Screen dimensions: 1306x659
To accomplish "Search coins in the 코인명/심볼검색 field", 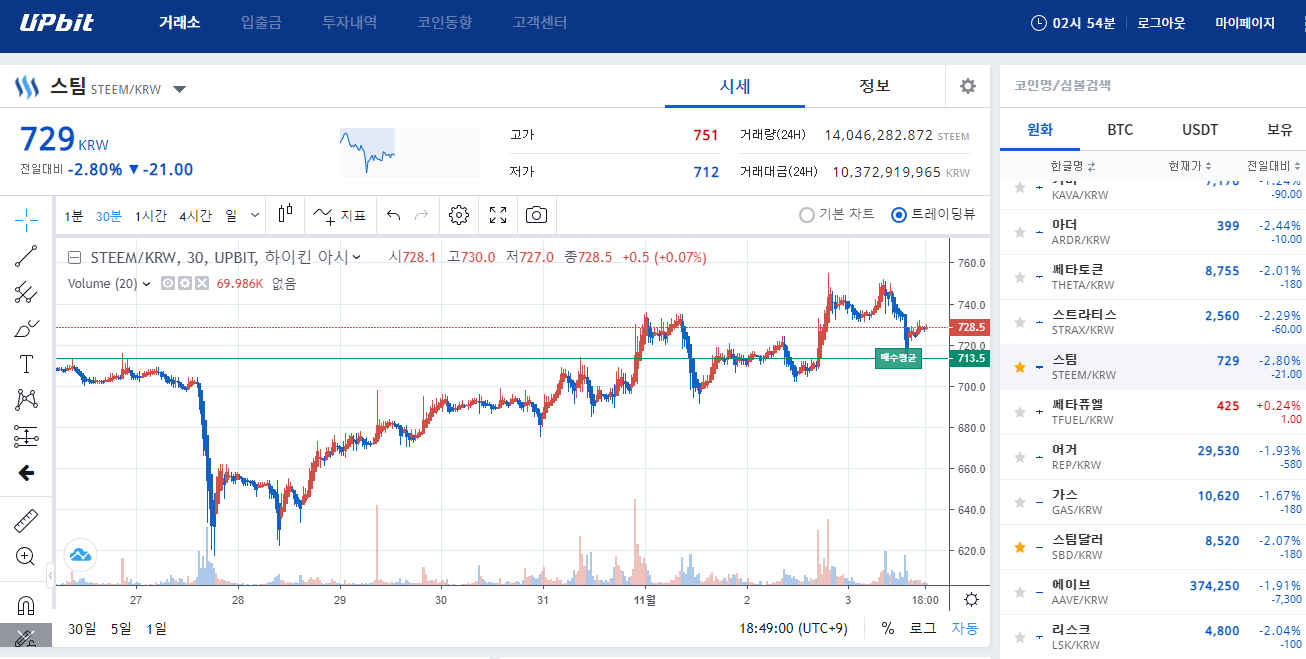I will 1152,86.
